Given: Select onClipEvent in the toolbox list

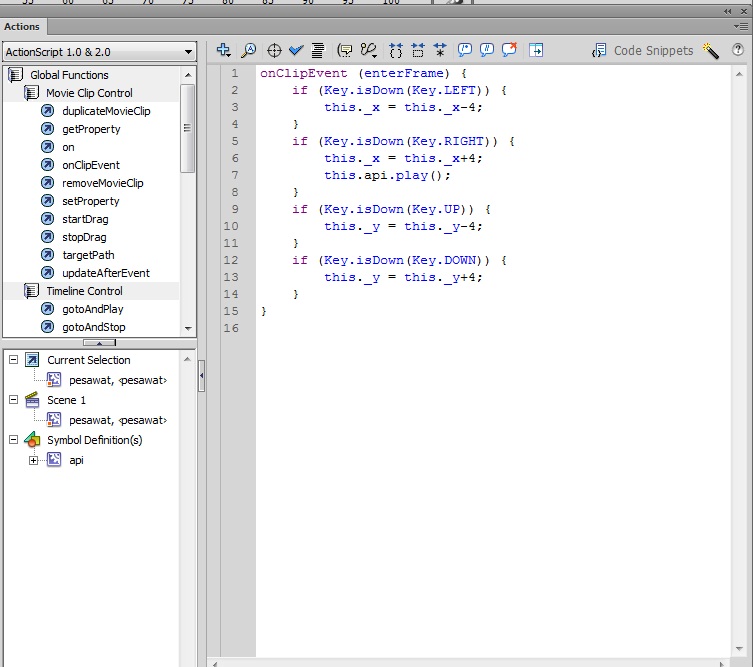Looking at the screenshot, I should pyautogui.click(x=91, y=165).
